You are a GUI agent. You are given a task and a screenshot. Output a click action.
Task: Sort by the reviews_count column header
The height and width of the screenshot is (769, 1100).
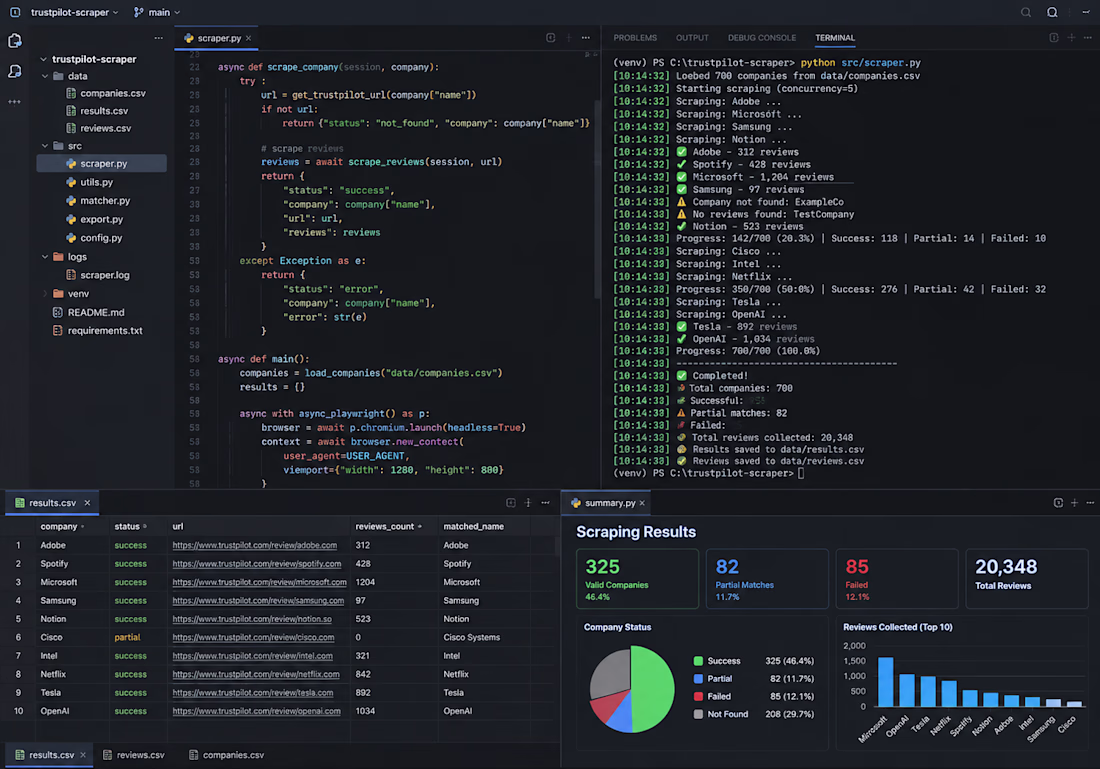tap(388, 526)
